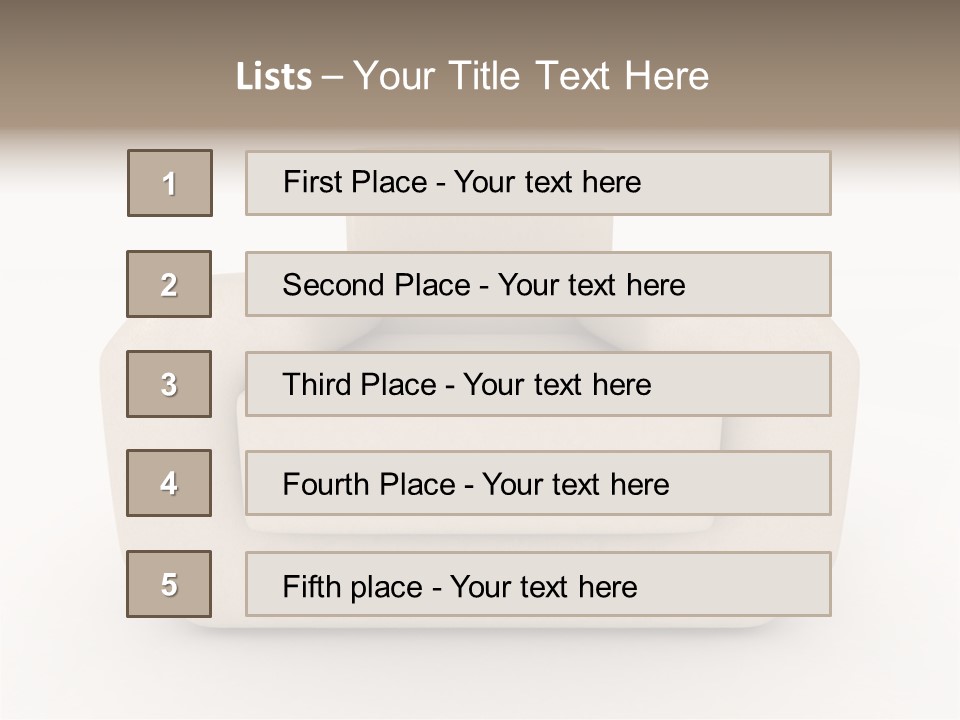Click the word 'Fourth' in the list
This screenshot has height=720, width=960.
[x=328, y=485]
